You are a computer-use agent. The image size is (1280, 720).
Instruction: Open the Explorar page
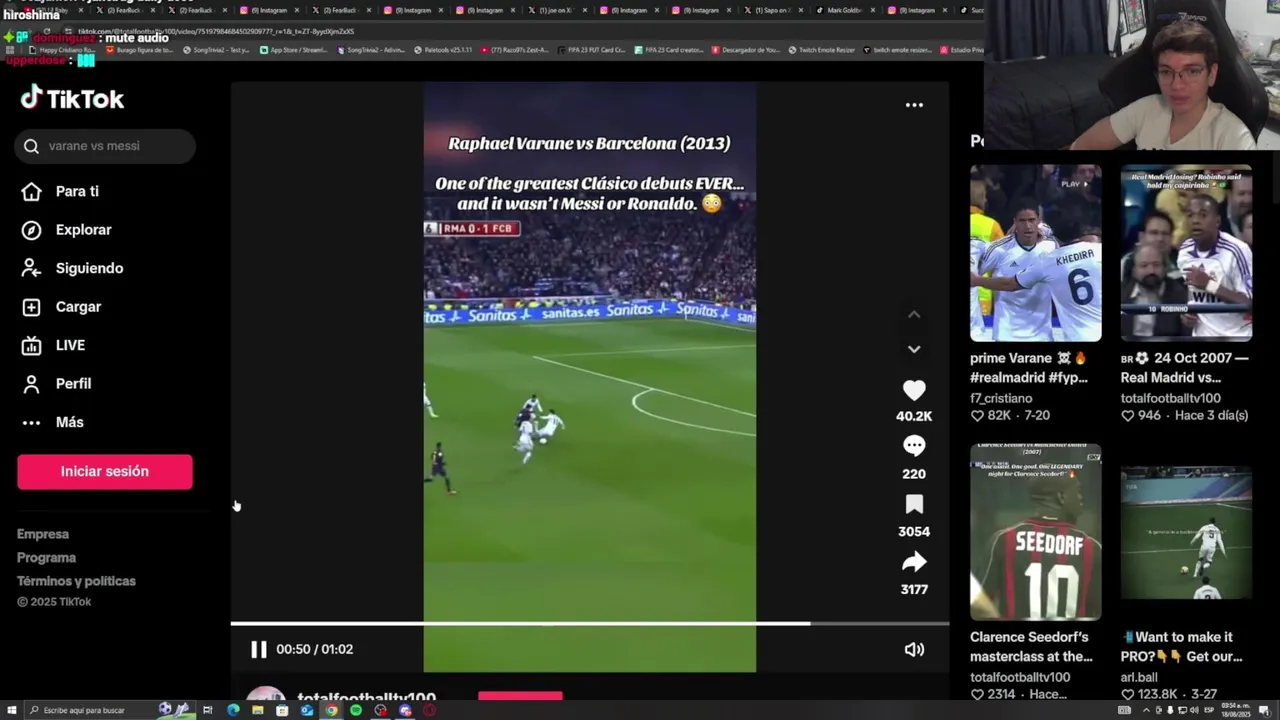[67, 230]
